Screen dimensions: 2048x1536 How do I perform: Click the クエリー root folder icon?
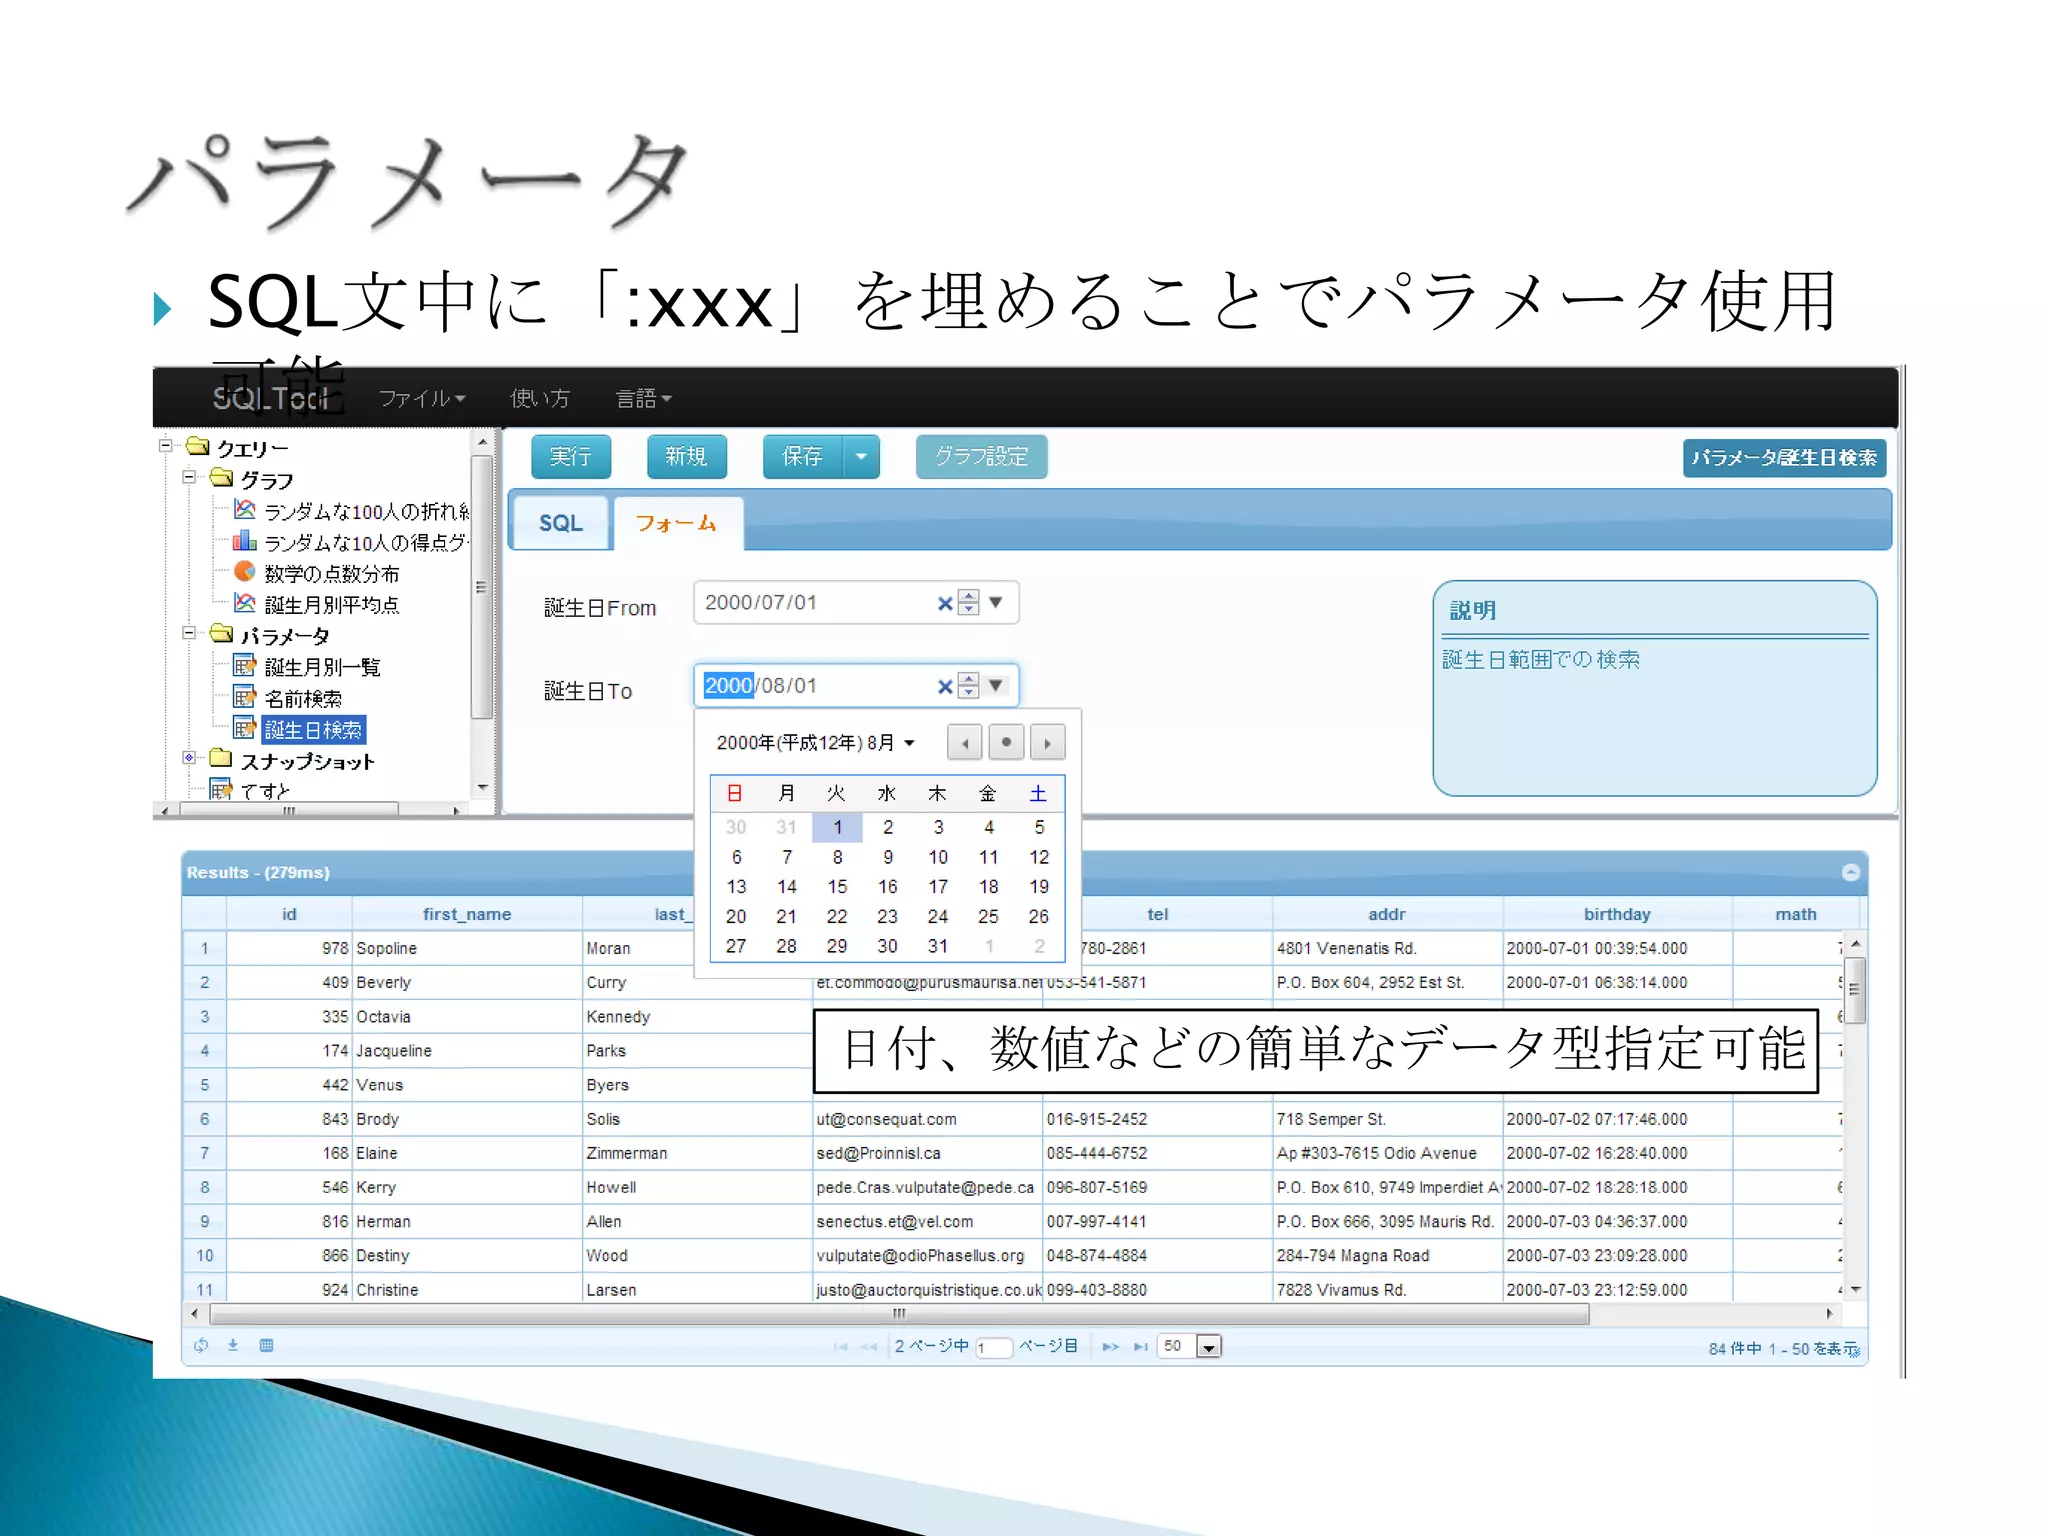click(x=198, y=446)
